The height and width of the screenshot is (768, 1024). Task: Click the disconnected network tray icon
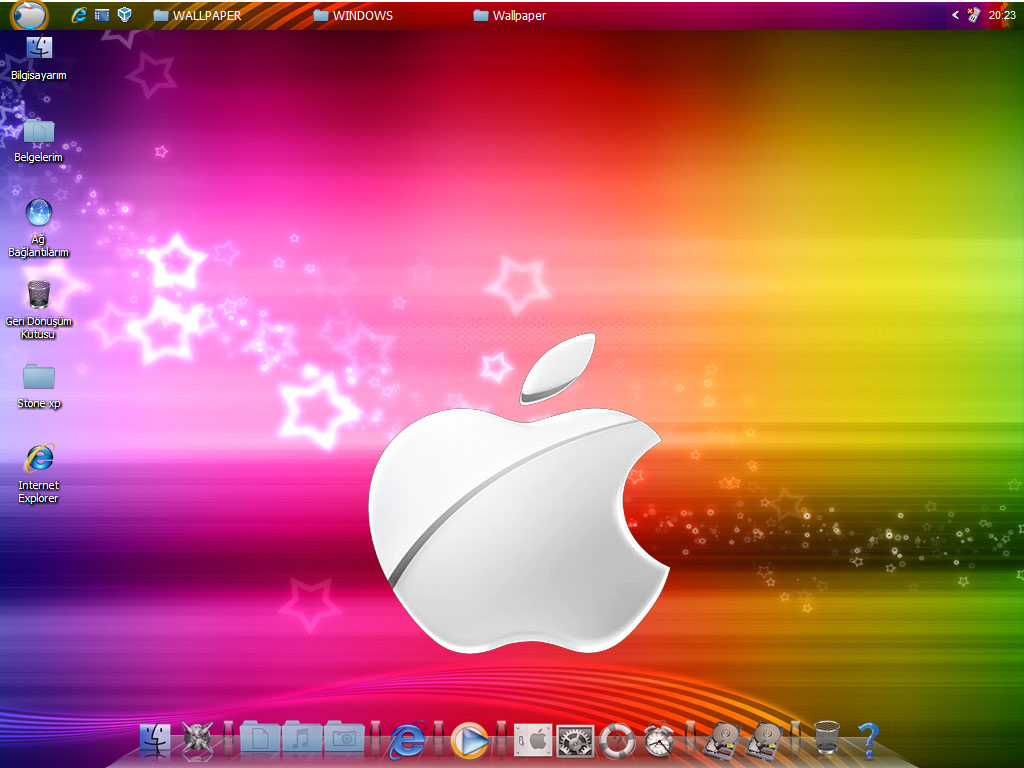coord(974,15)
